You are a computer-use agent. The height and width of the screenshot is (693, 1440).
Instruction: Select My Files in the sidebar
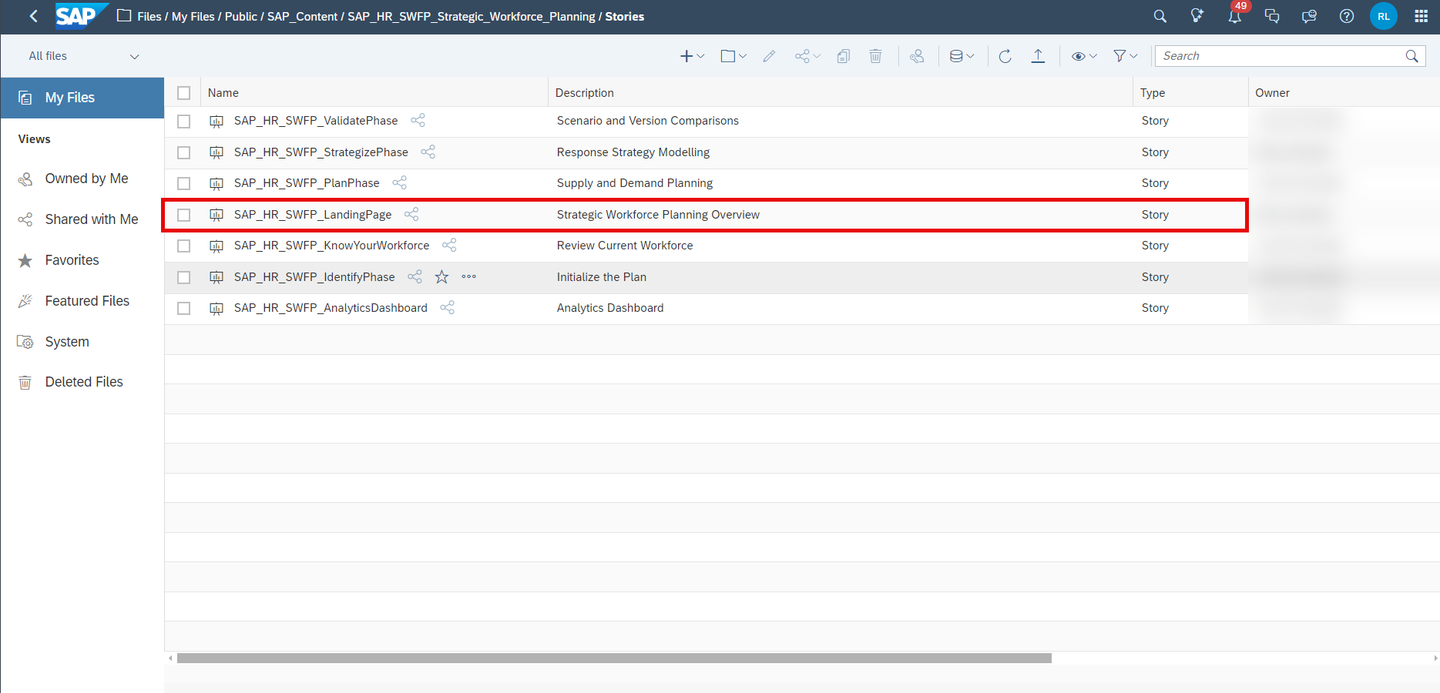pos(82,98)
